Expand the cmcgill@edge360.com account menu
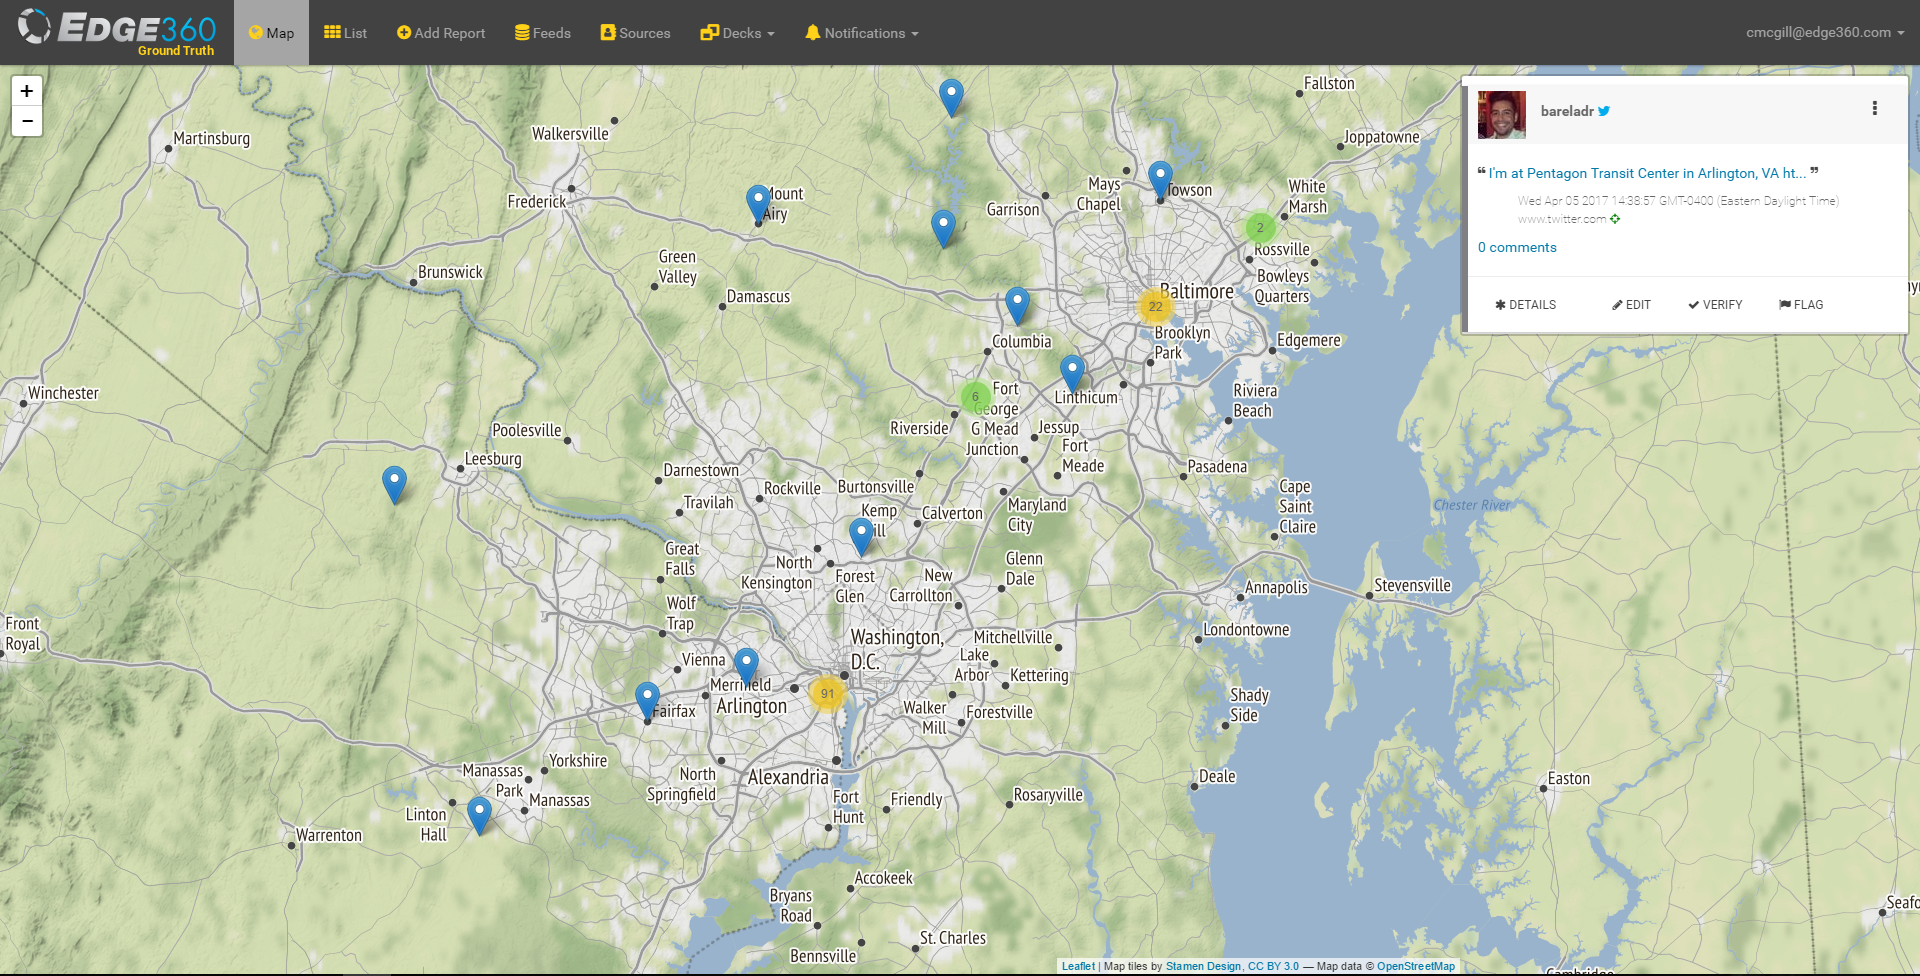 point(1824,32)
